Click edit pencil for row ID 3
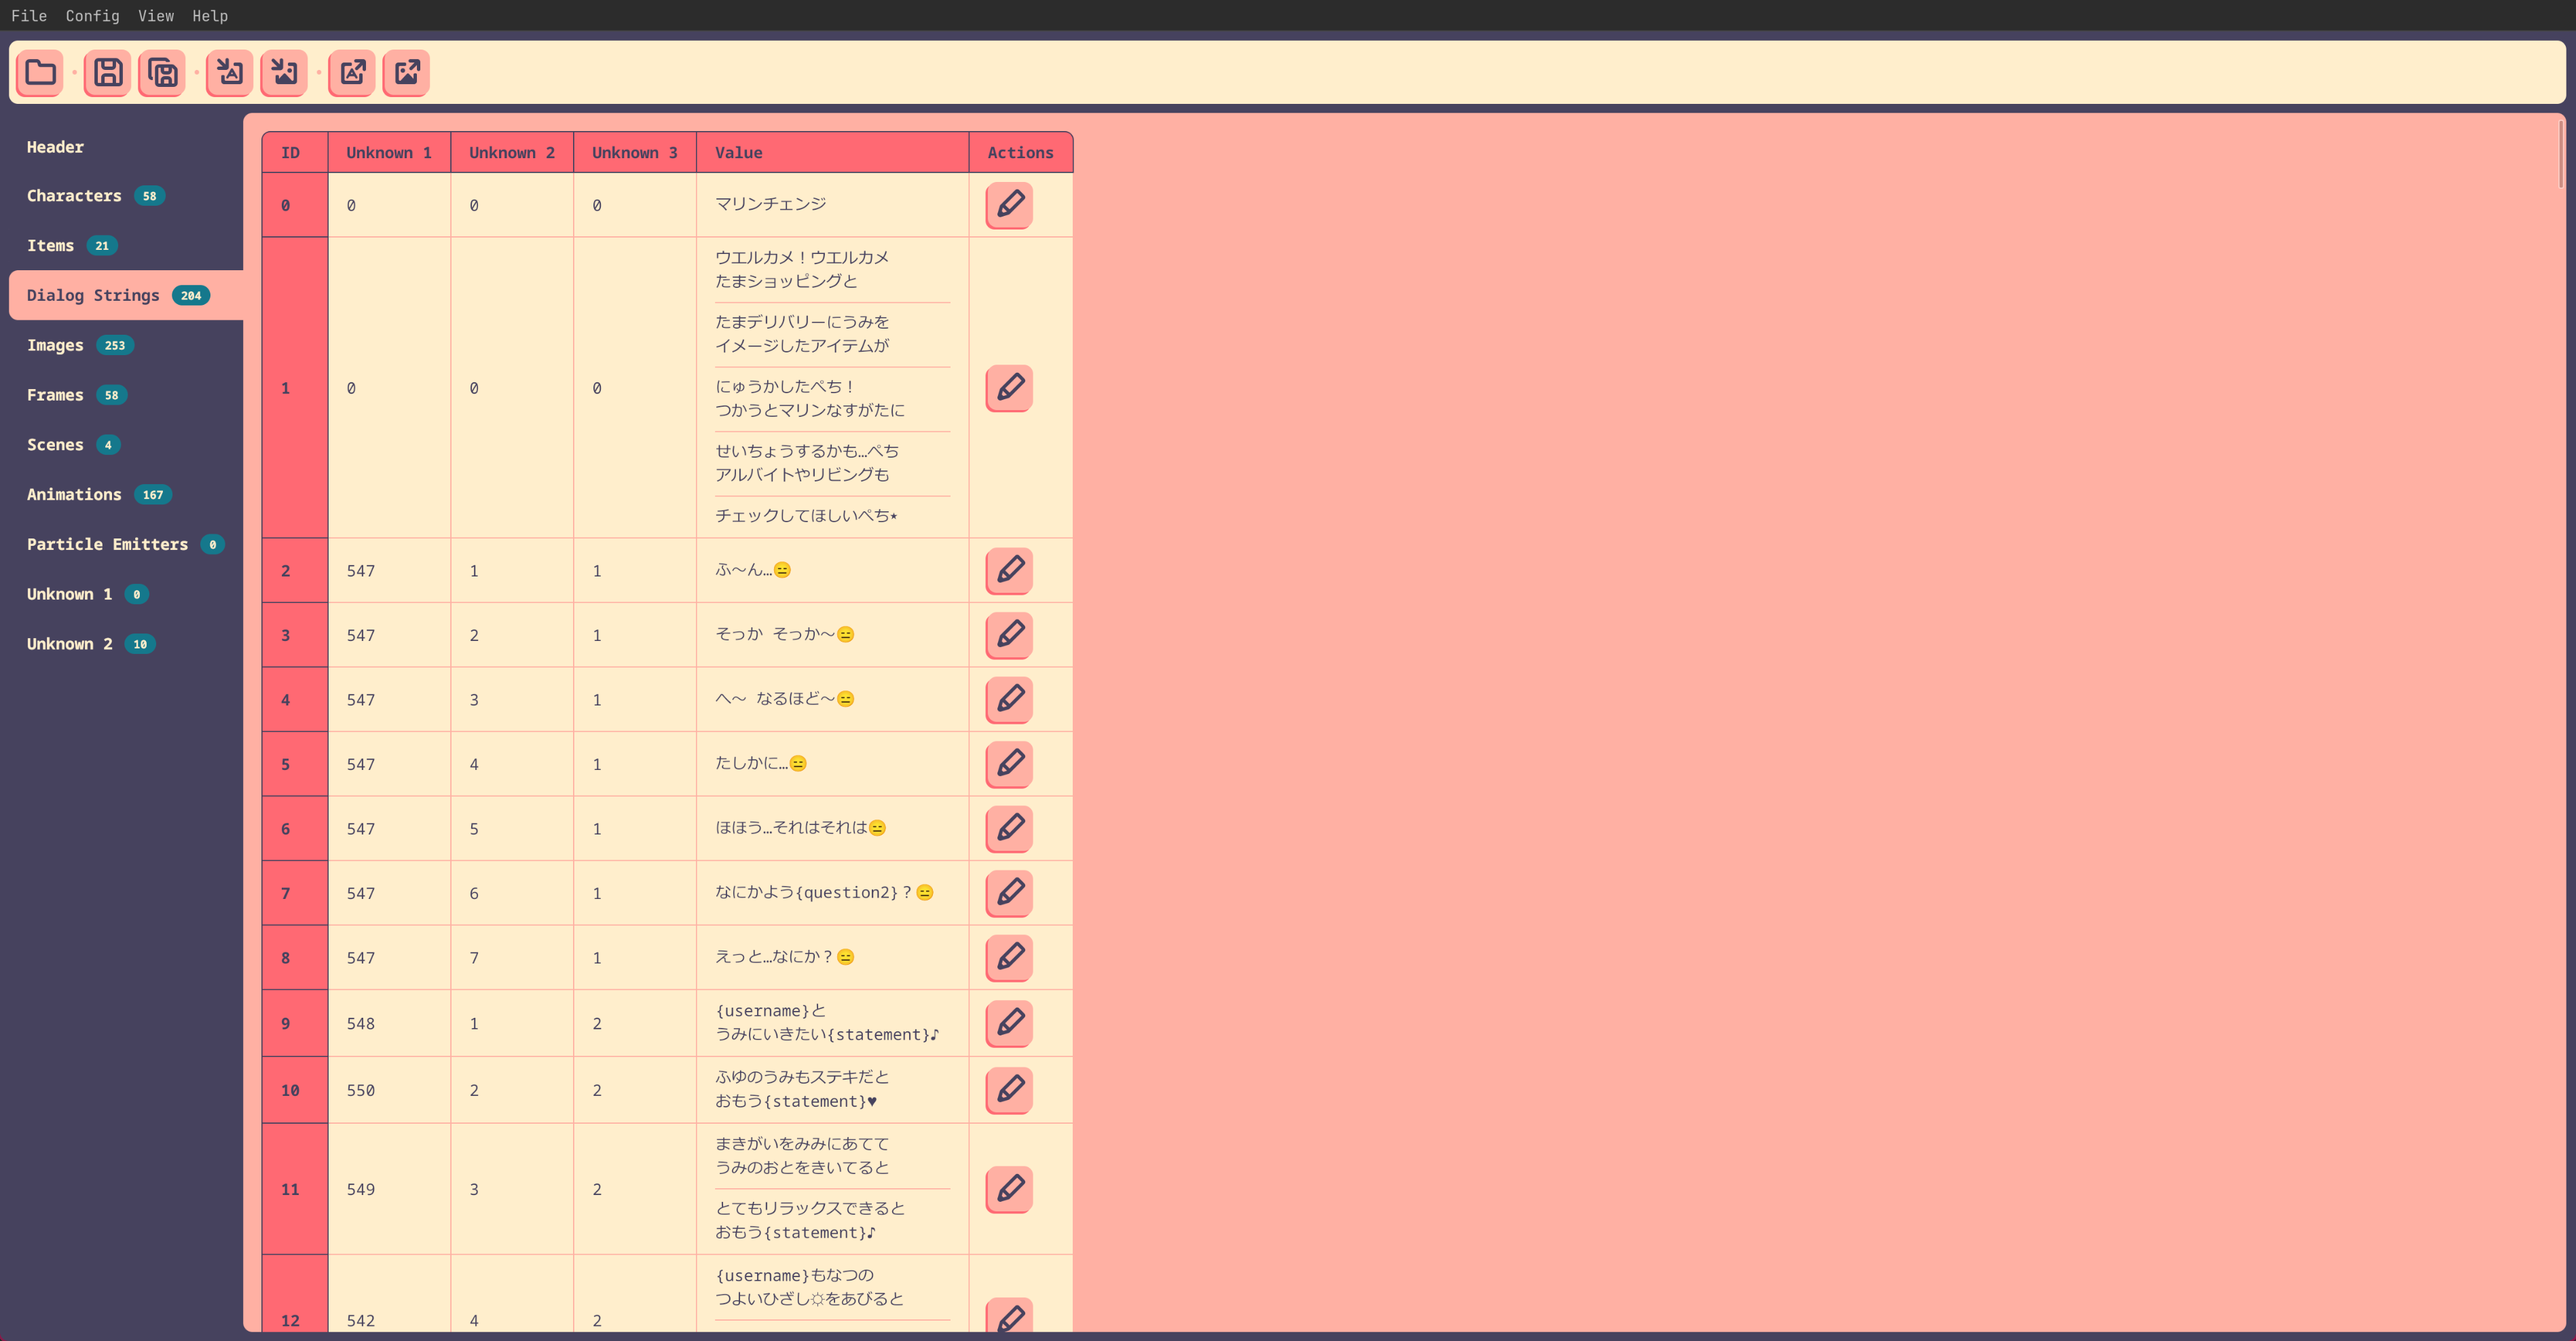 pos(1010,635)
